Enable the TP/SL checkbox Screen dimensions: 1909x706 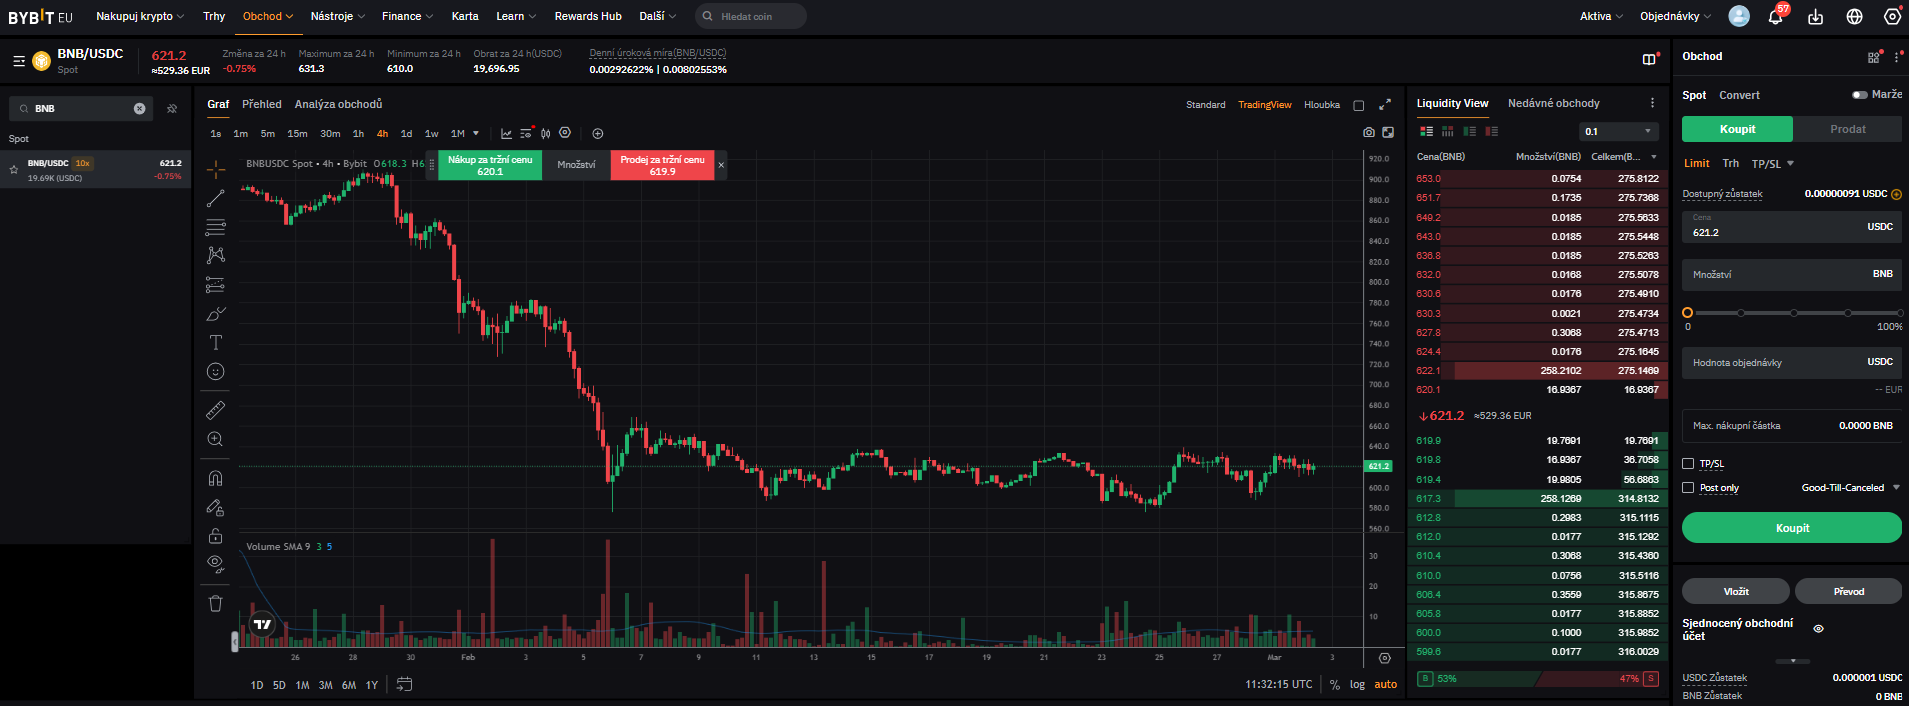pos(1688,464)
